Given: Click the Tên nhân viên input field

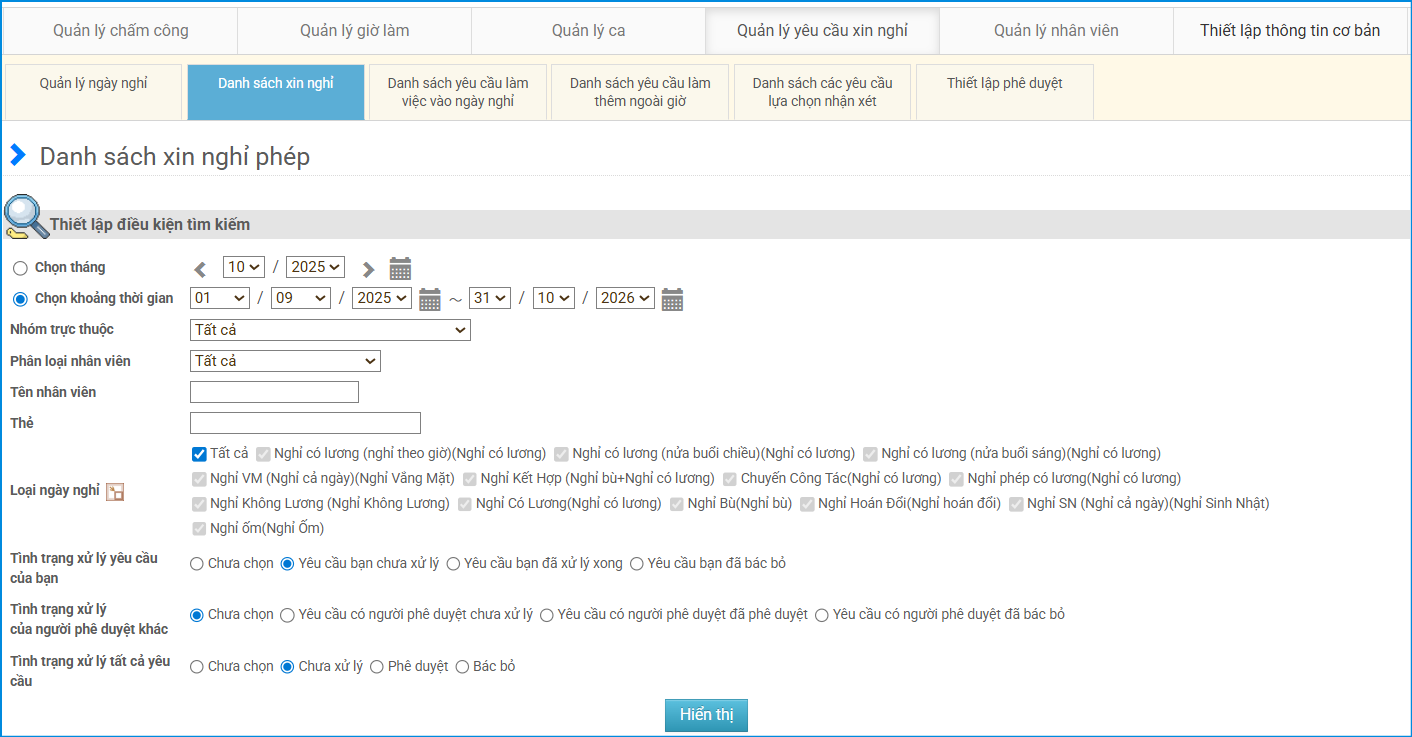Looking at the screenshot, I should [274, 392].
